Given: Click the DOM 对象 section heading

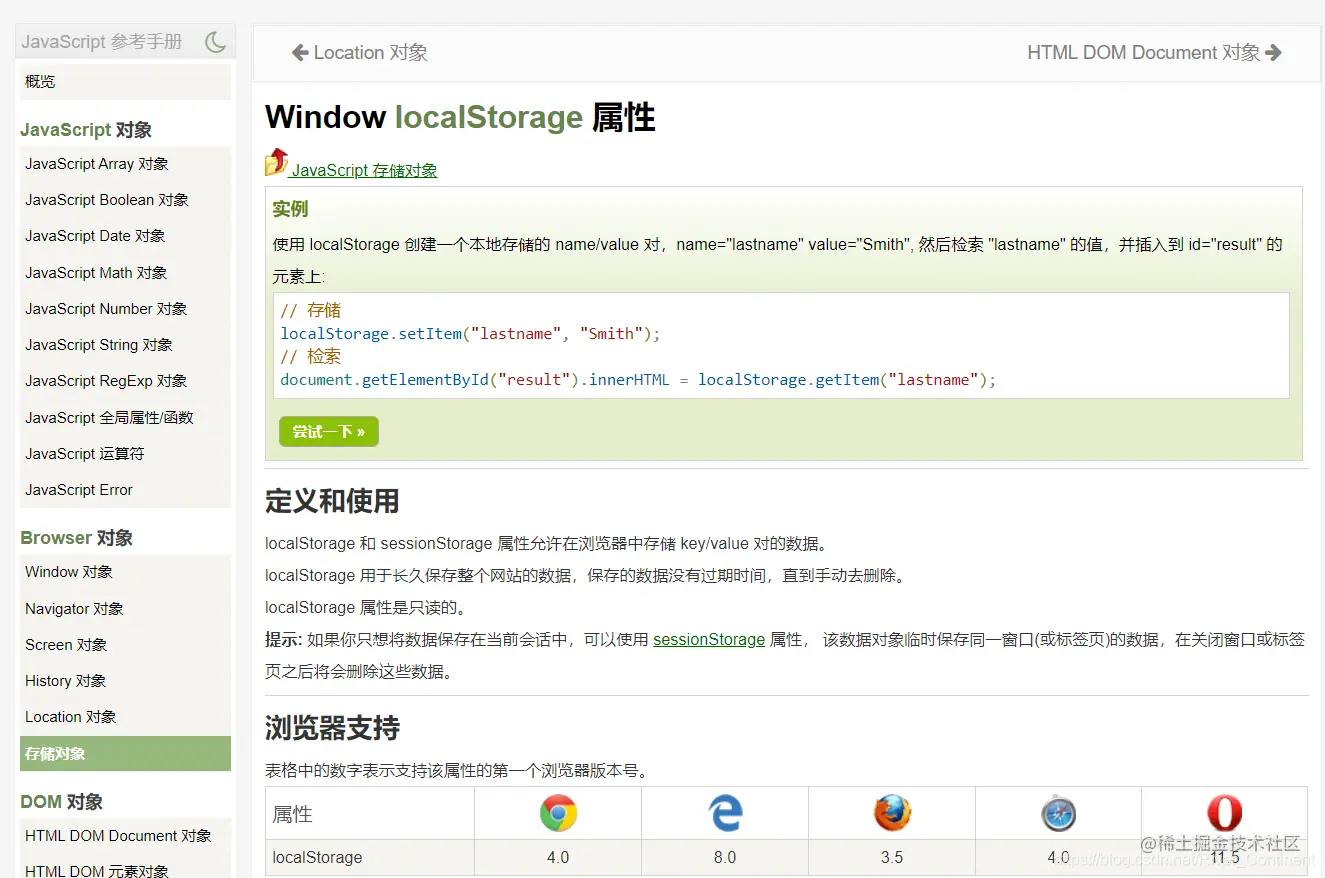Looking at the screenshot, I should click(61, 802).
